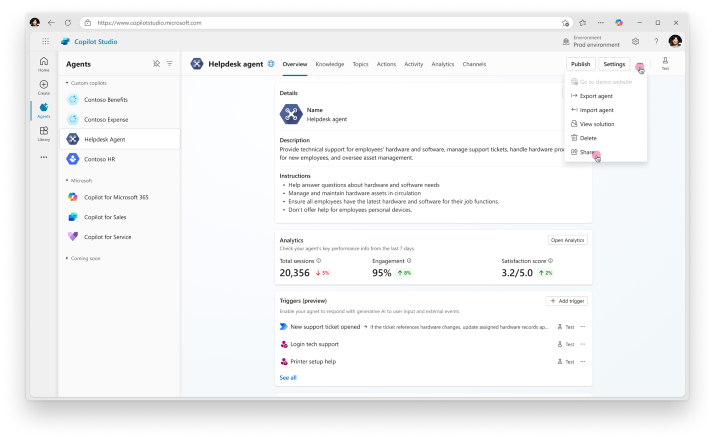Click the Test icon at top right
Image resolution: width=715 pixels, height=440 pixels.
665,63
